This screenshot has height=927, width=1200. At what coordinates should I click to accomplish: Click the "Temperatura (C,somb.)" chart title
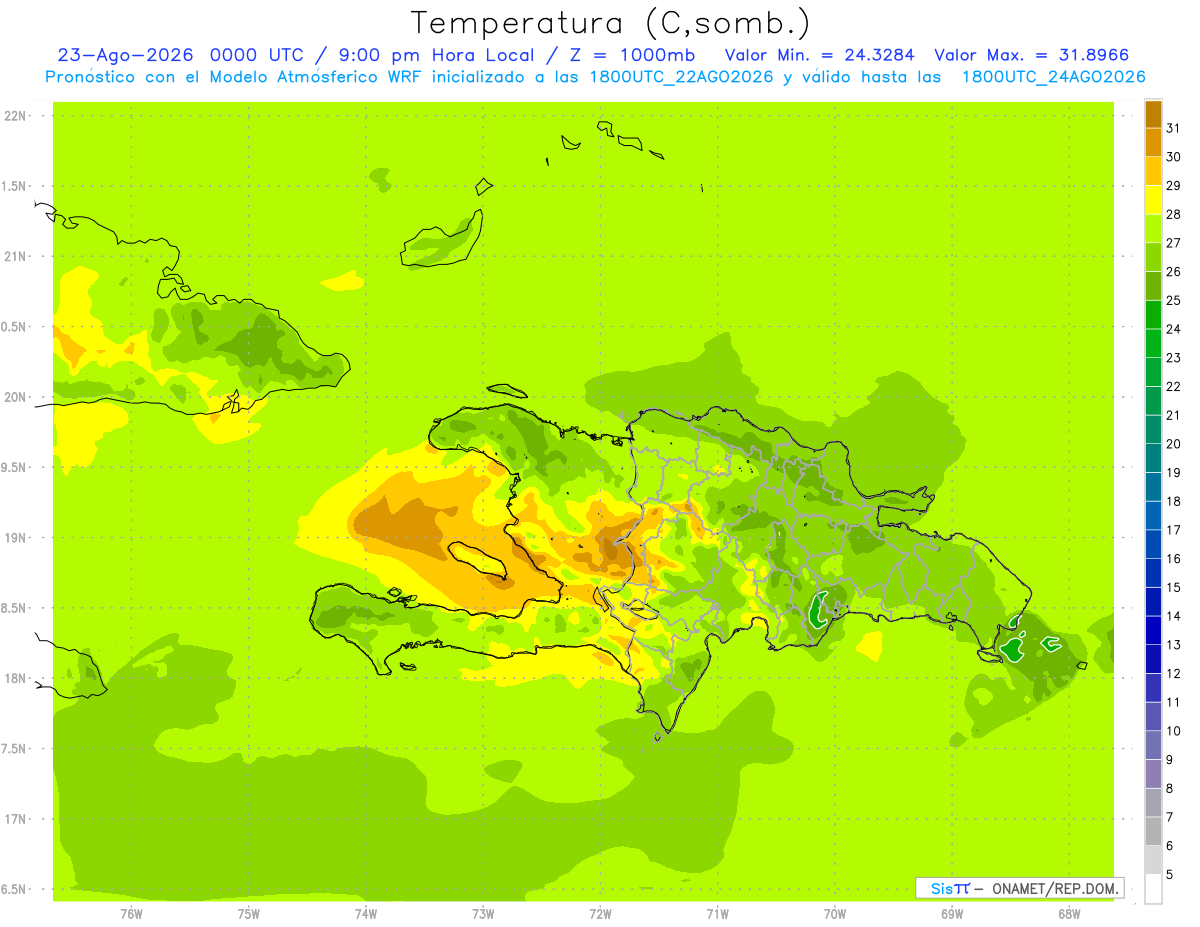click(609, 23)
